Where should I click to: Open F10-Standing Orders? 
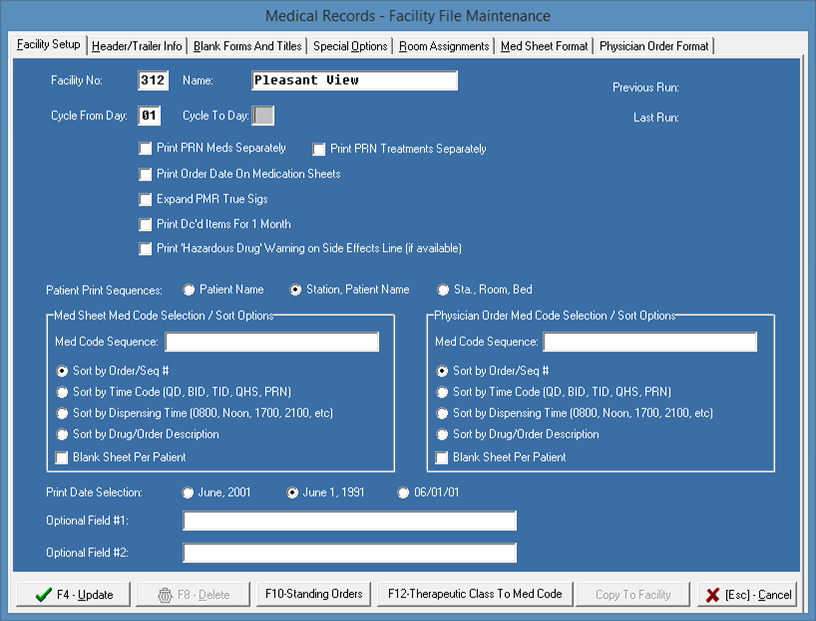pos(313,594)
